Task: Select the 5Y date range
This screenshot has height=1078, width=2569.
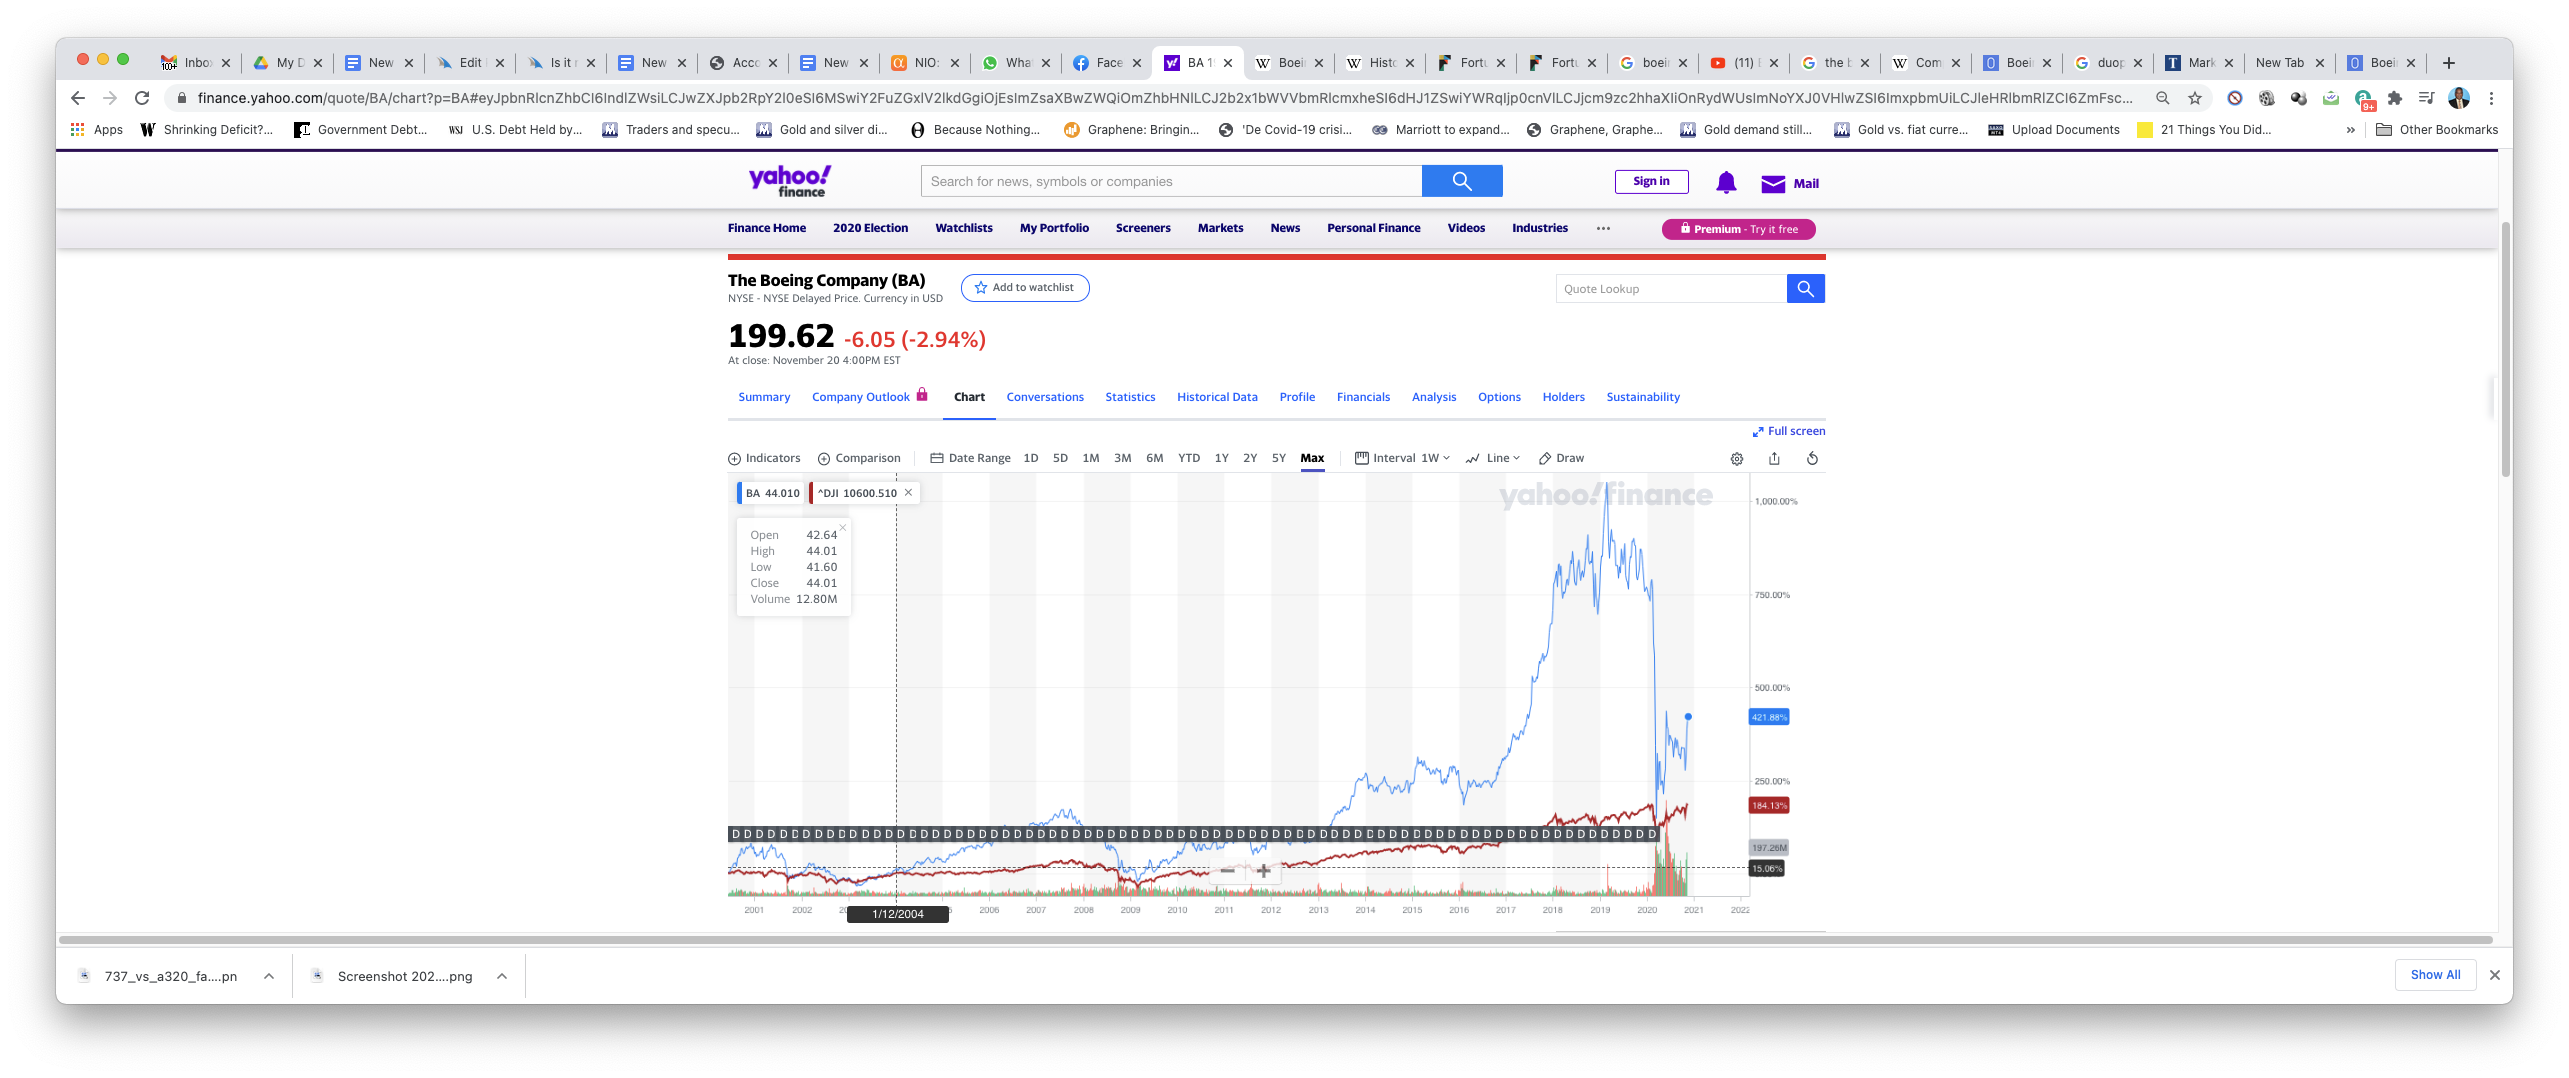Action: 1279,458
